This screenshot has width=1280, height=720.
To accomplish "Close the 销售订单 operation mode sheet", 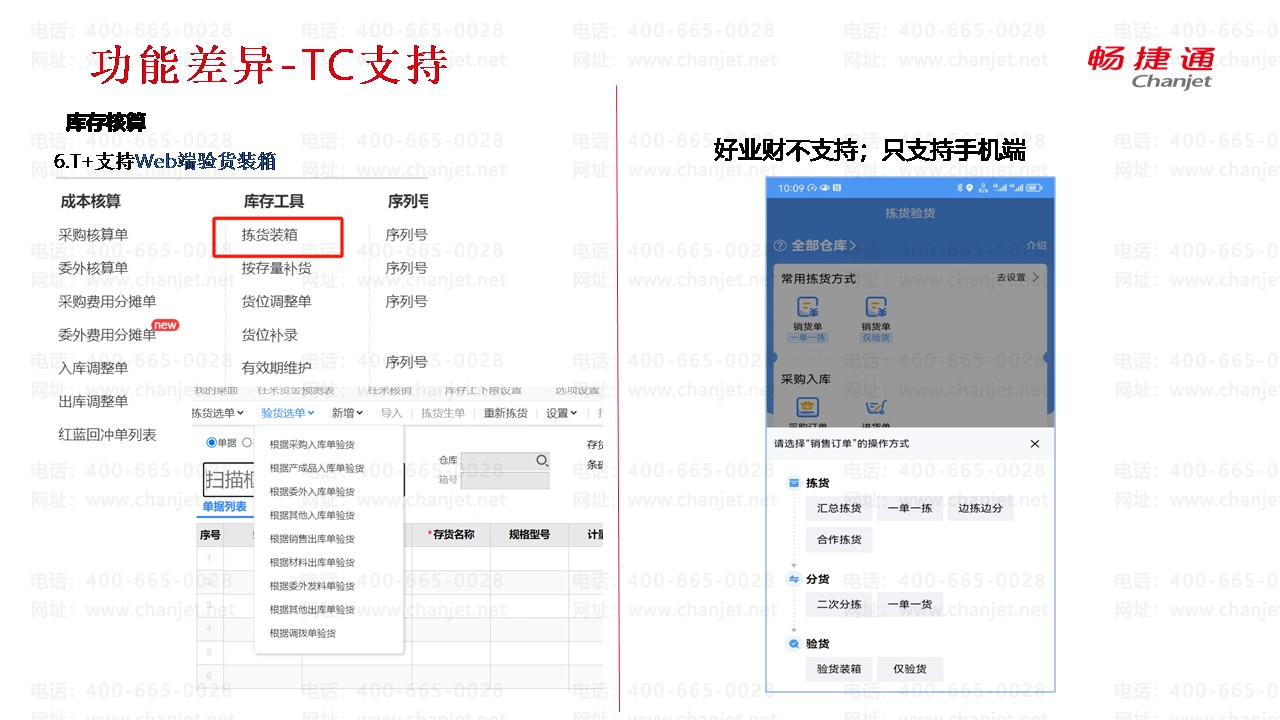I will [1035, 444].
